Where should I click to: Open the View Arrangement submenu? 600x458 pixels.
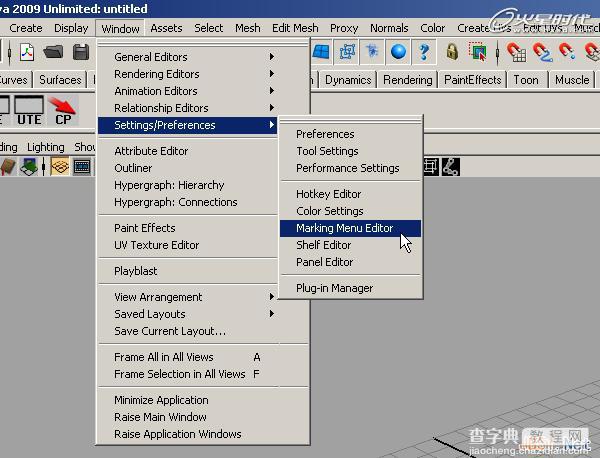(x=187, y=297)
